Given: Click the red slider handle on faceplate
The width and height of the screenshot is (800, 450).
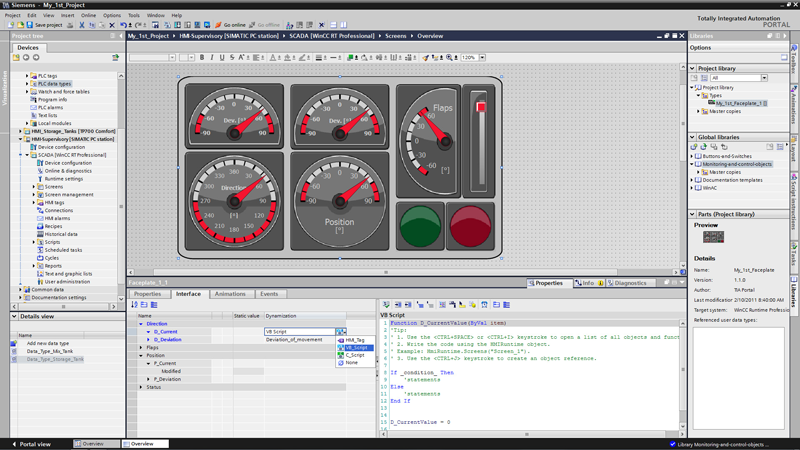Looking at the screenshot, I should tap(481, 107).
